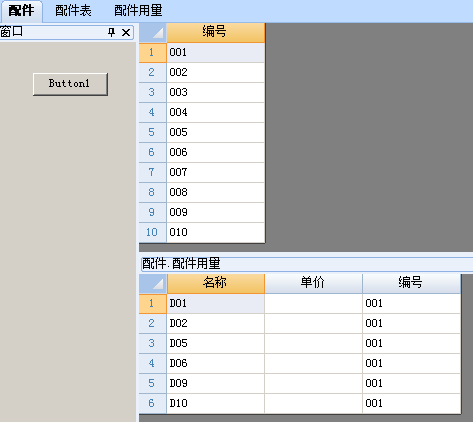
Task: Click the select-all corner of 配件用量 grid
Action: coord(153,284)
